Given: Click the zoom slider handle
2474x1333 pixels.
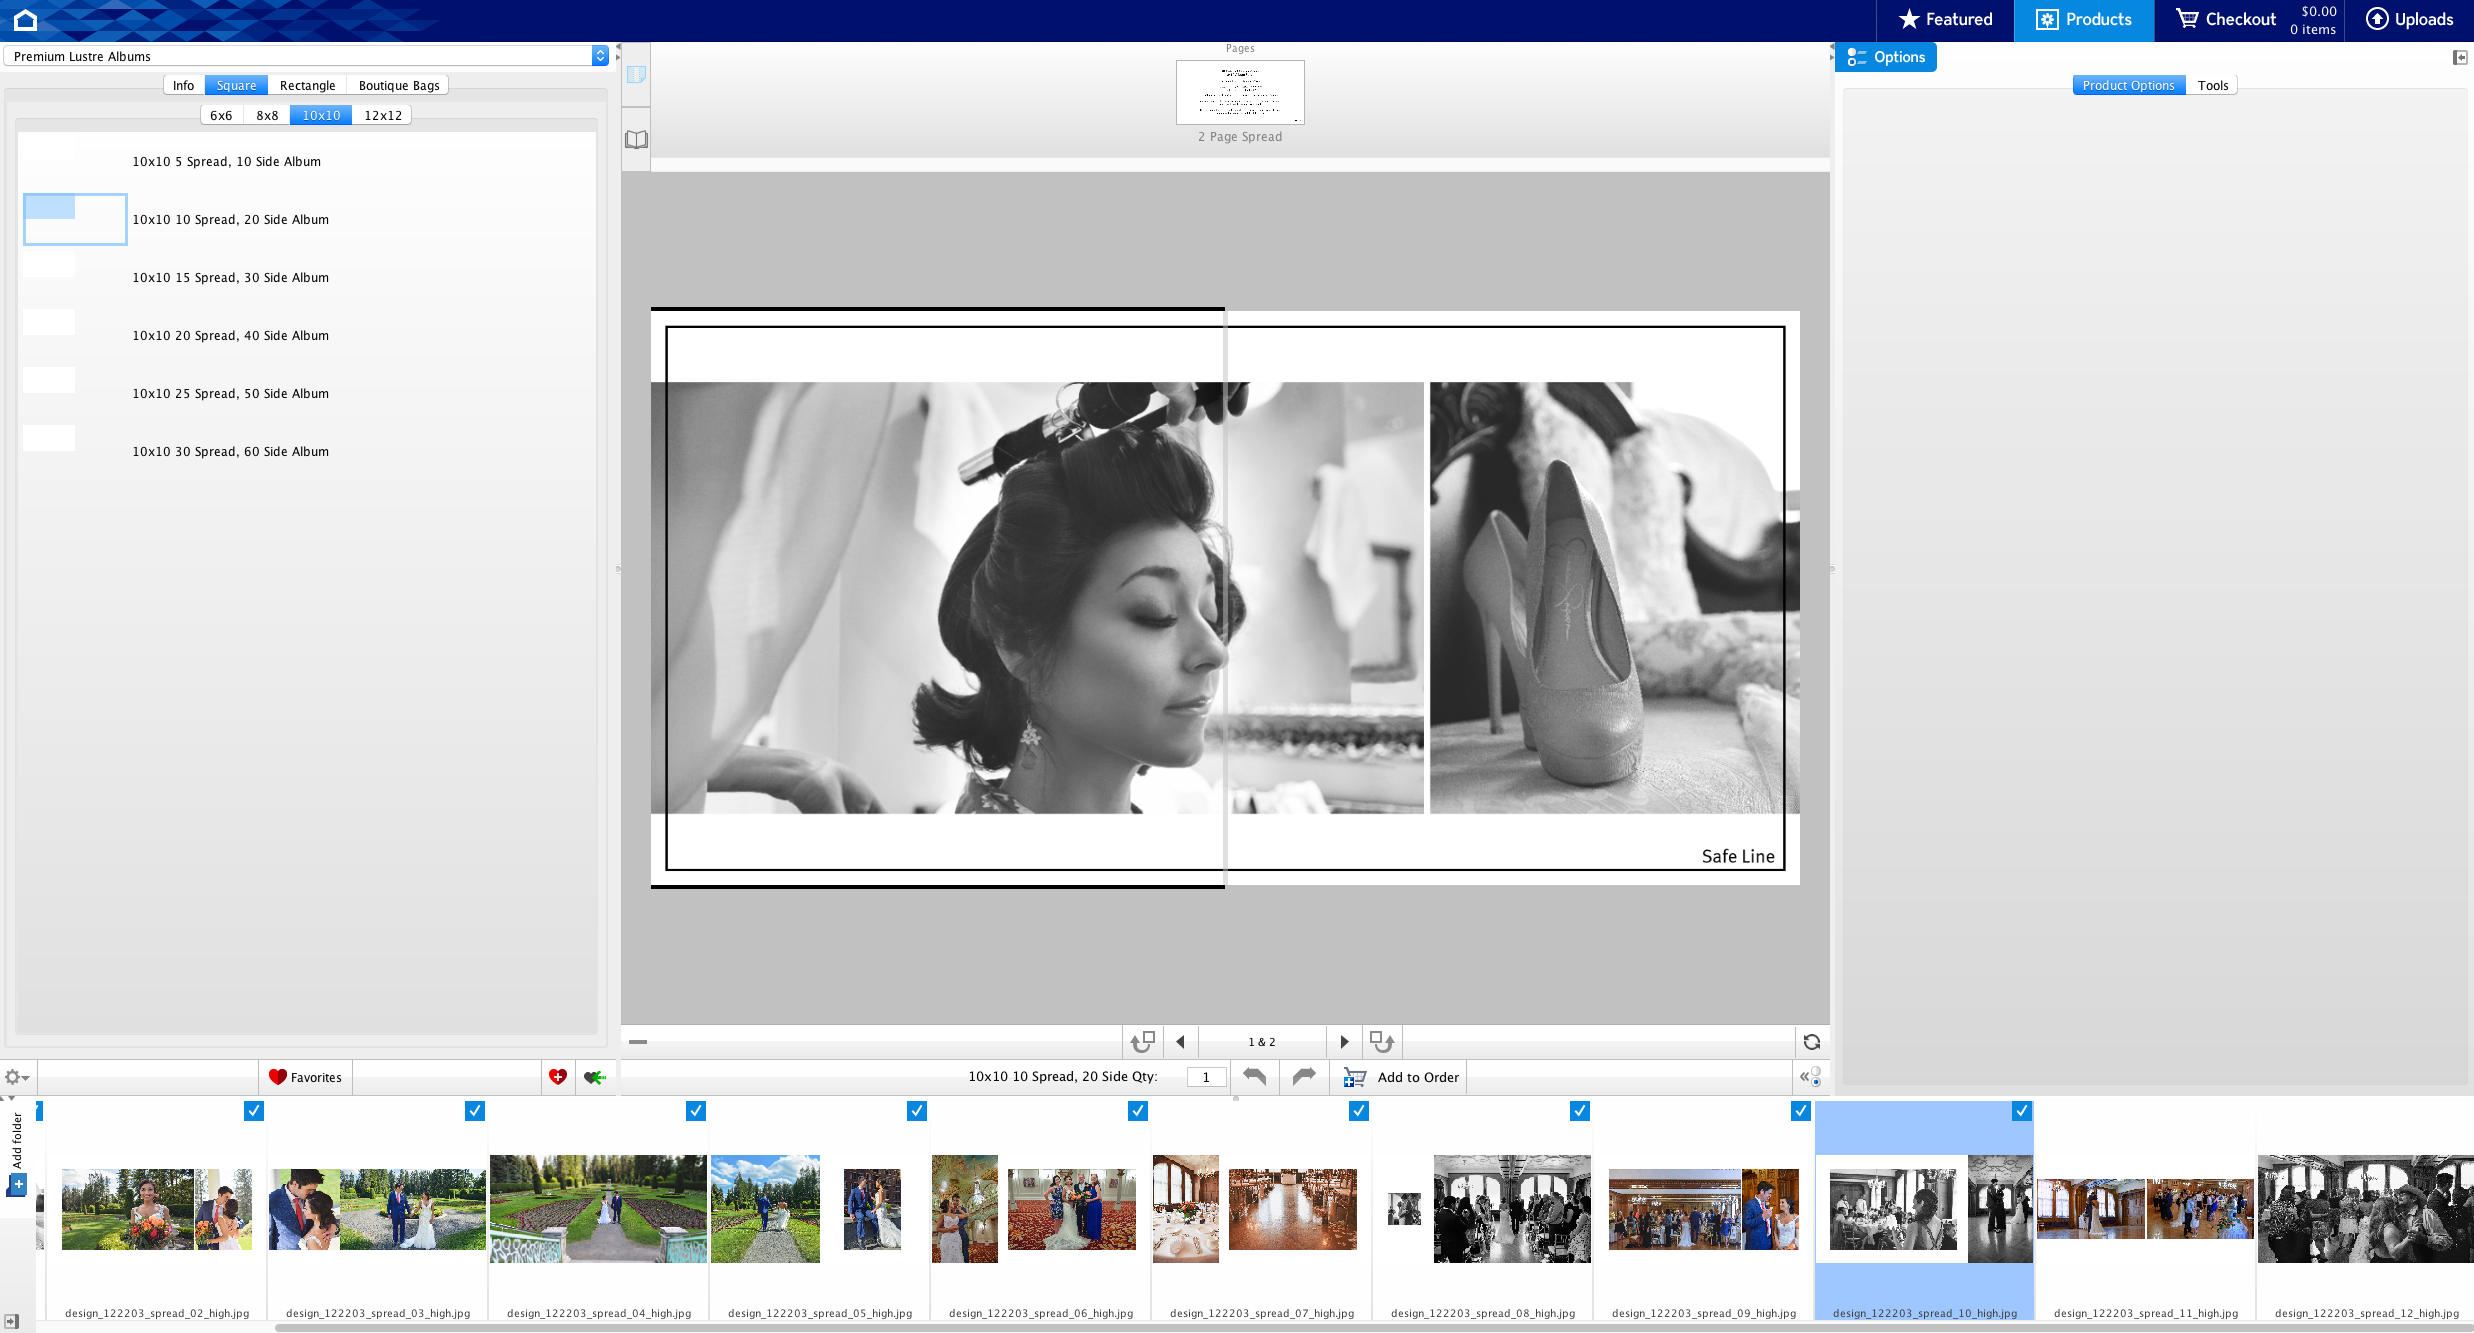Looking at the screenshot, I should pyautogui.click(x=638, y=1042).
